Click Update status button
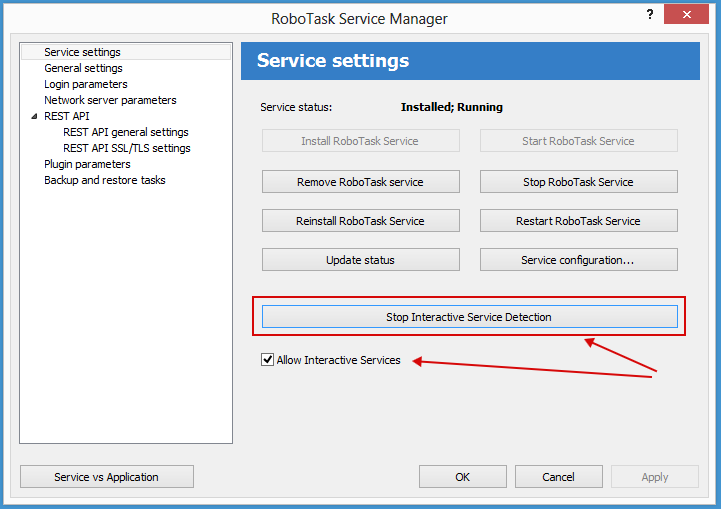The image size is (721, 509). click(360, 260)
